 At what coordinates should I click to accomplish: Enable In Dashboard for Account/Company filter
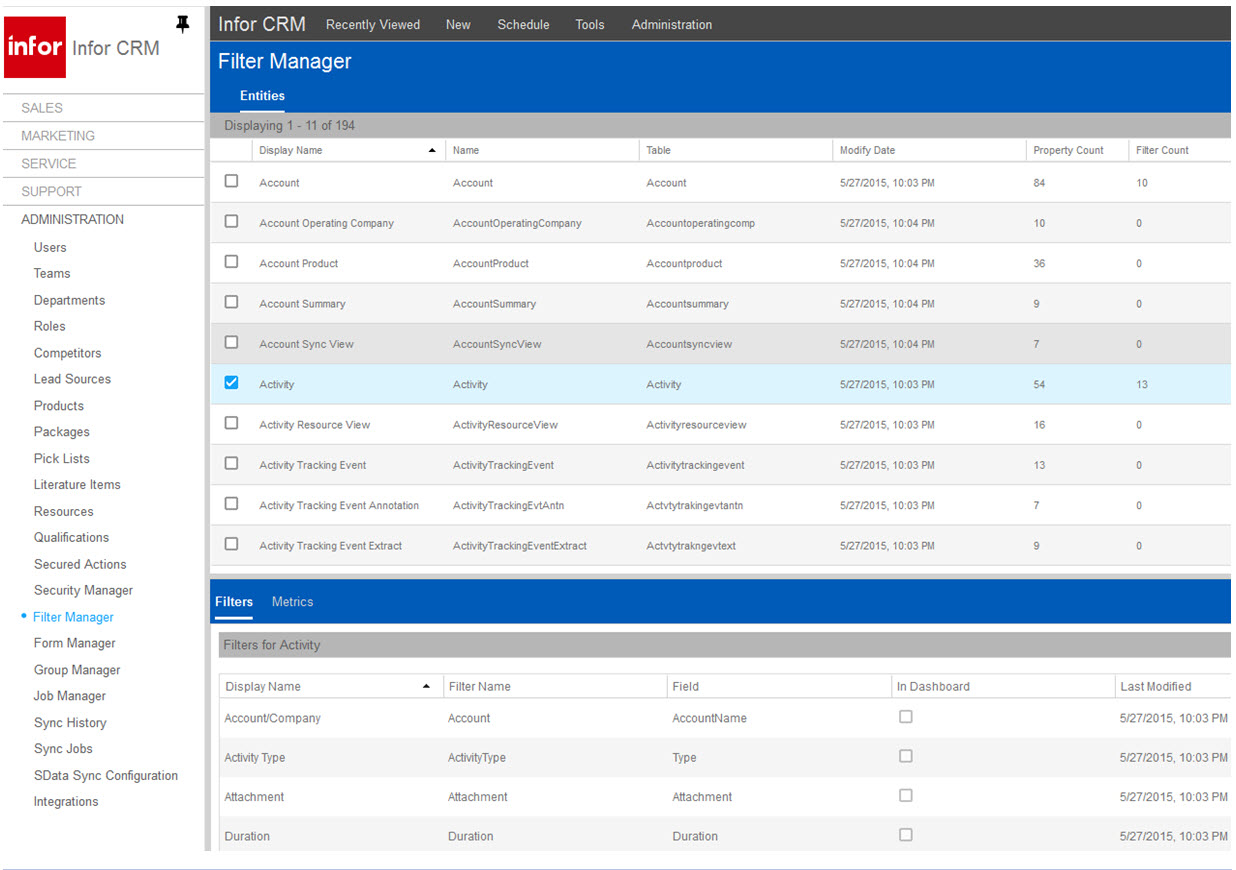(x=905, y=717)
